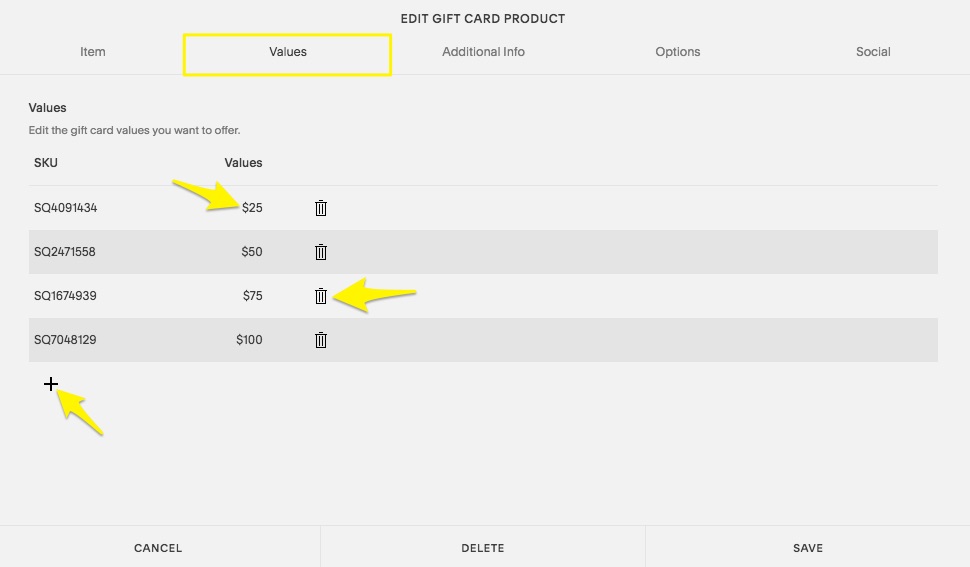Open the Social tab
The height and width of the screenshot is (567, 970).
[873, 52]
